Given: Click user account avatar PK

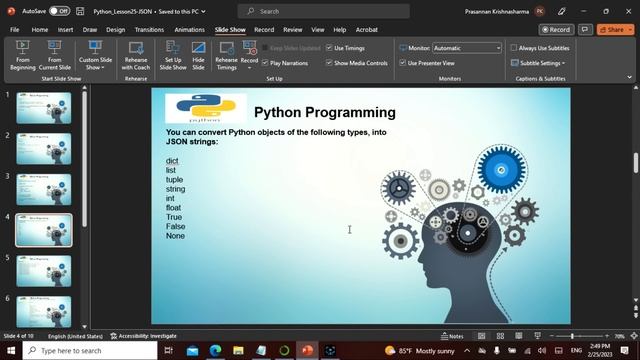Looking at the screenshot, I should pyautogui.click(x=540, y=11).
